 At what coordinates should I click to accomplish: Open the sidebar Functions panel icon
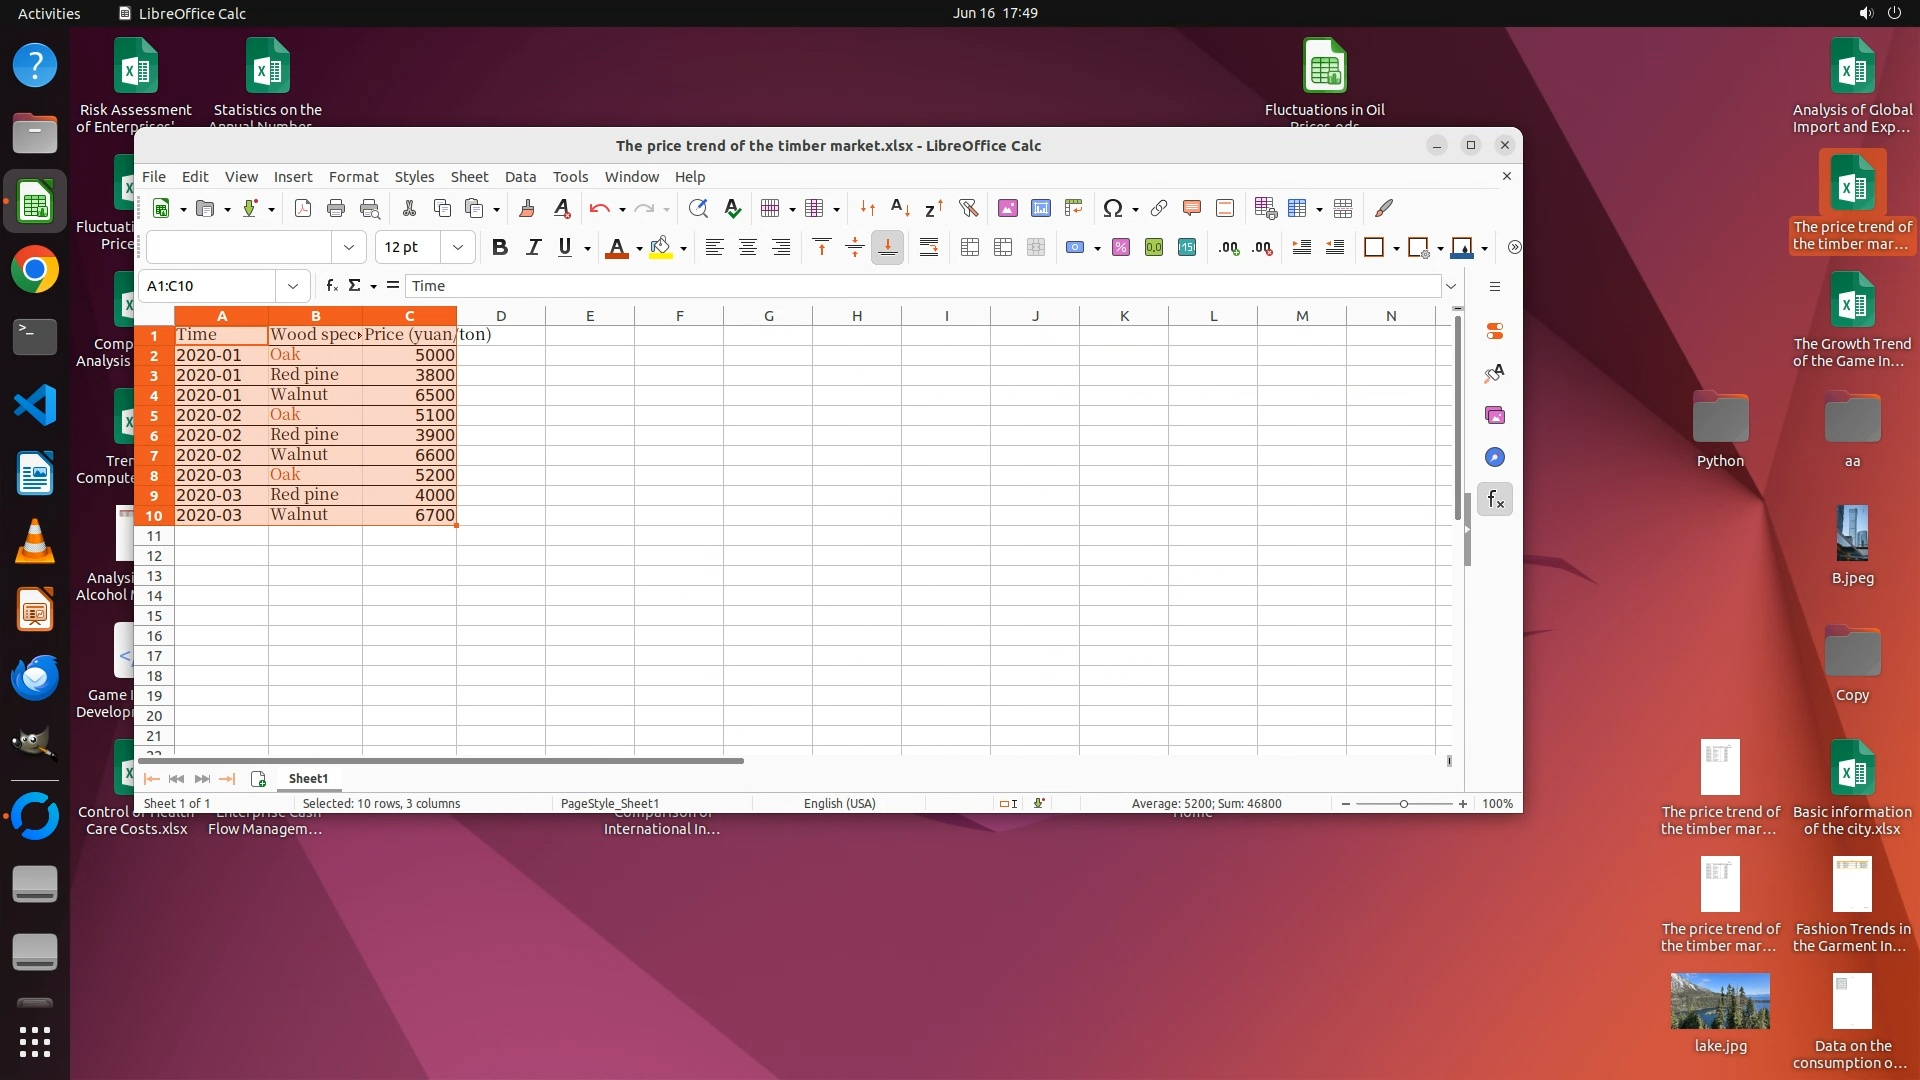(x=1495, y=499)
